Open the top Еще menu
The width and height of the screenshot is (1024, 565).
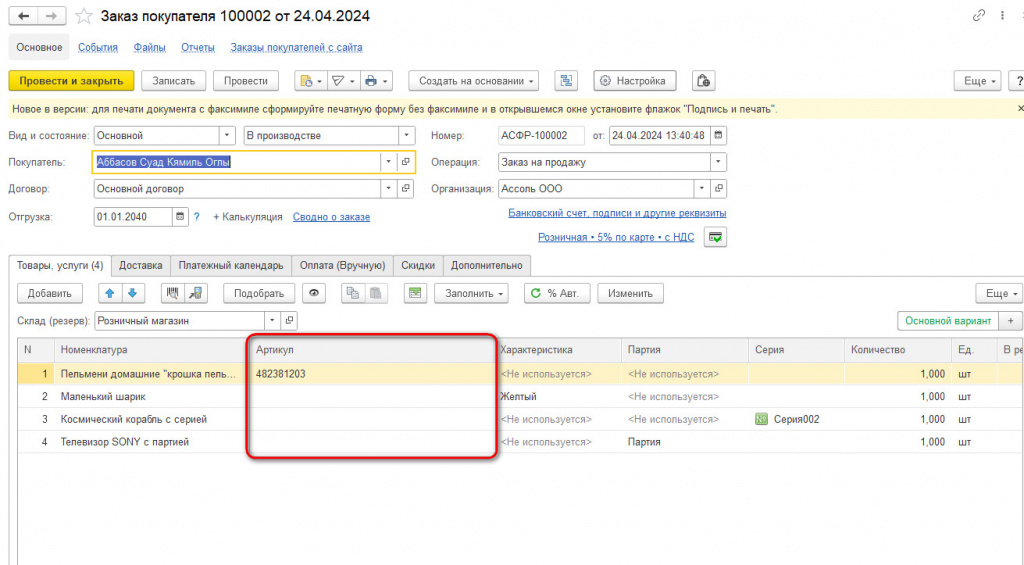[x=977, y=81]
